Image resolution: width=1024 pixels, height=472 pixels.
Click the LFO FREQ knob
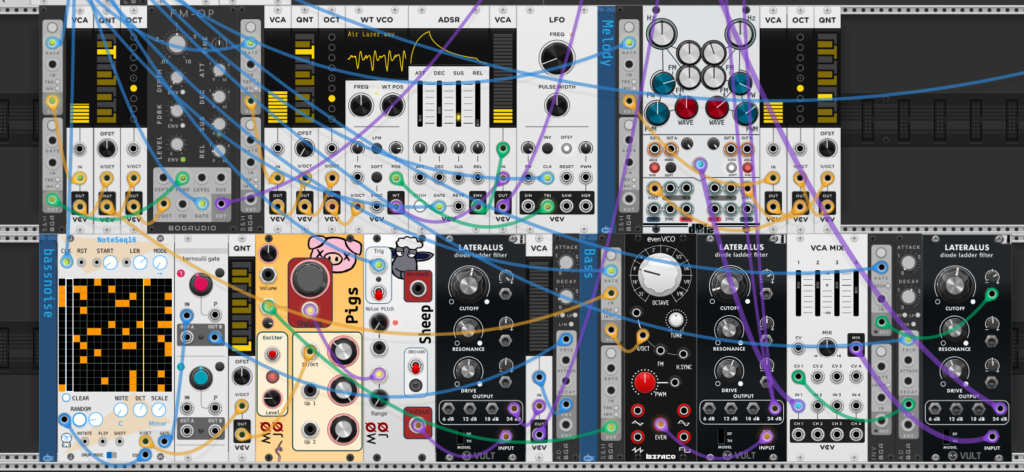click(557, 57)
